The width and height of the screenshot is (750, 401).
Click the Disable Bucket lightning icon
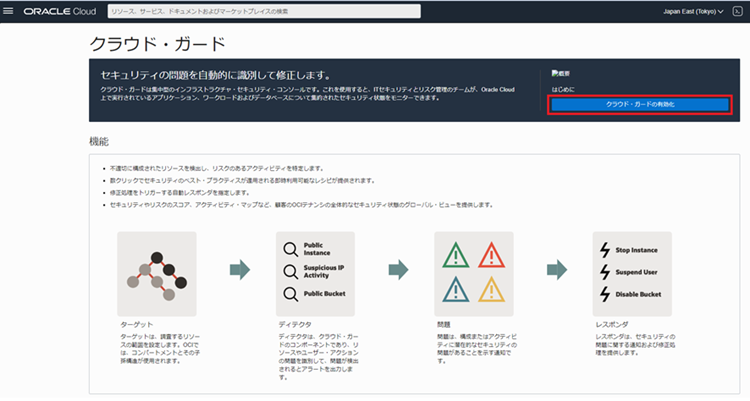(605, 294)
